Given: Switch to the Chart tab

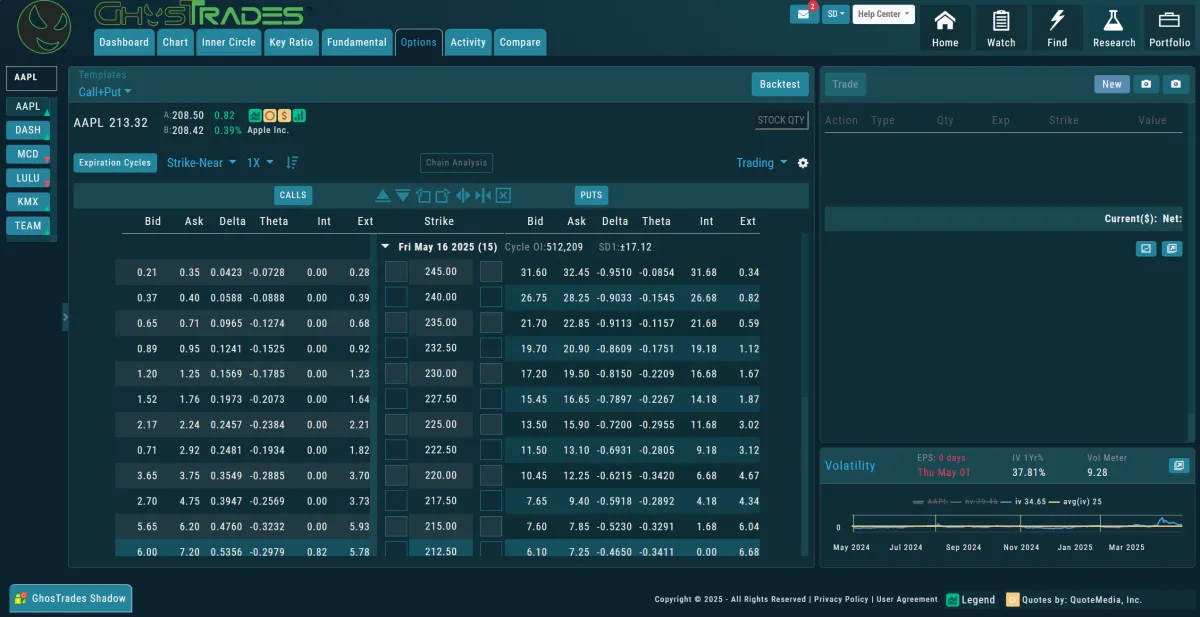Looking at the screenshot, I should click(175, 42).
